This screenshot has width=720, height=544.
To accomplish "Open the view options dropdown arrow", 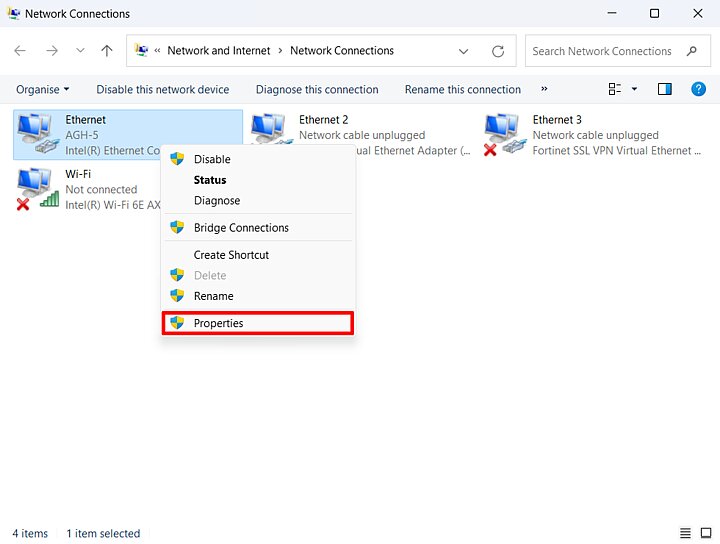I will (634, 89).
